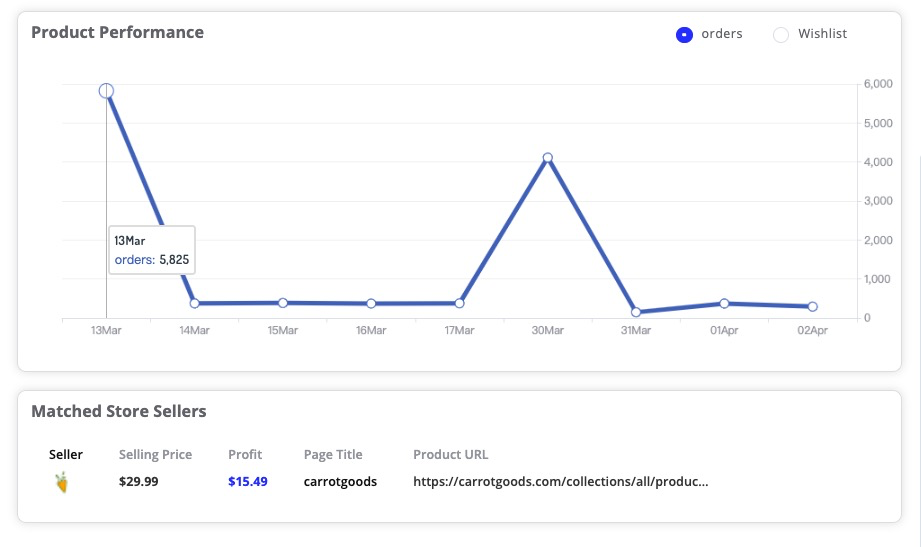Click the 13Mar orders tooltip box
Screen dimensions: 921x547
(x=152, y=250)
